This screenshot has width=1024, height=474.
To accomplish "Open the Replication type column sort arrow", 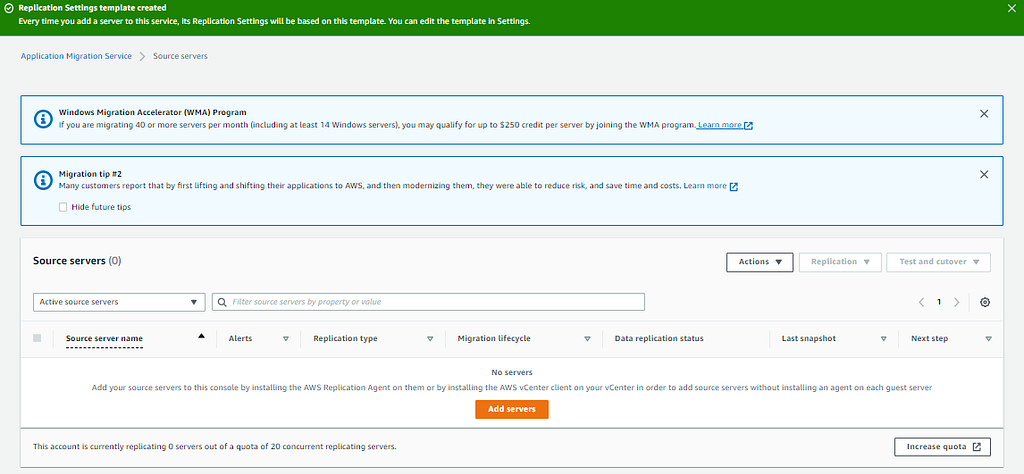I will (430, 339).
